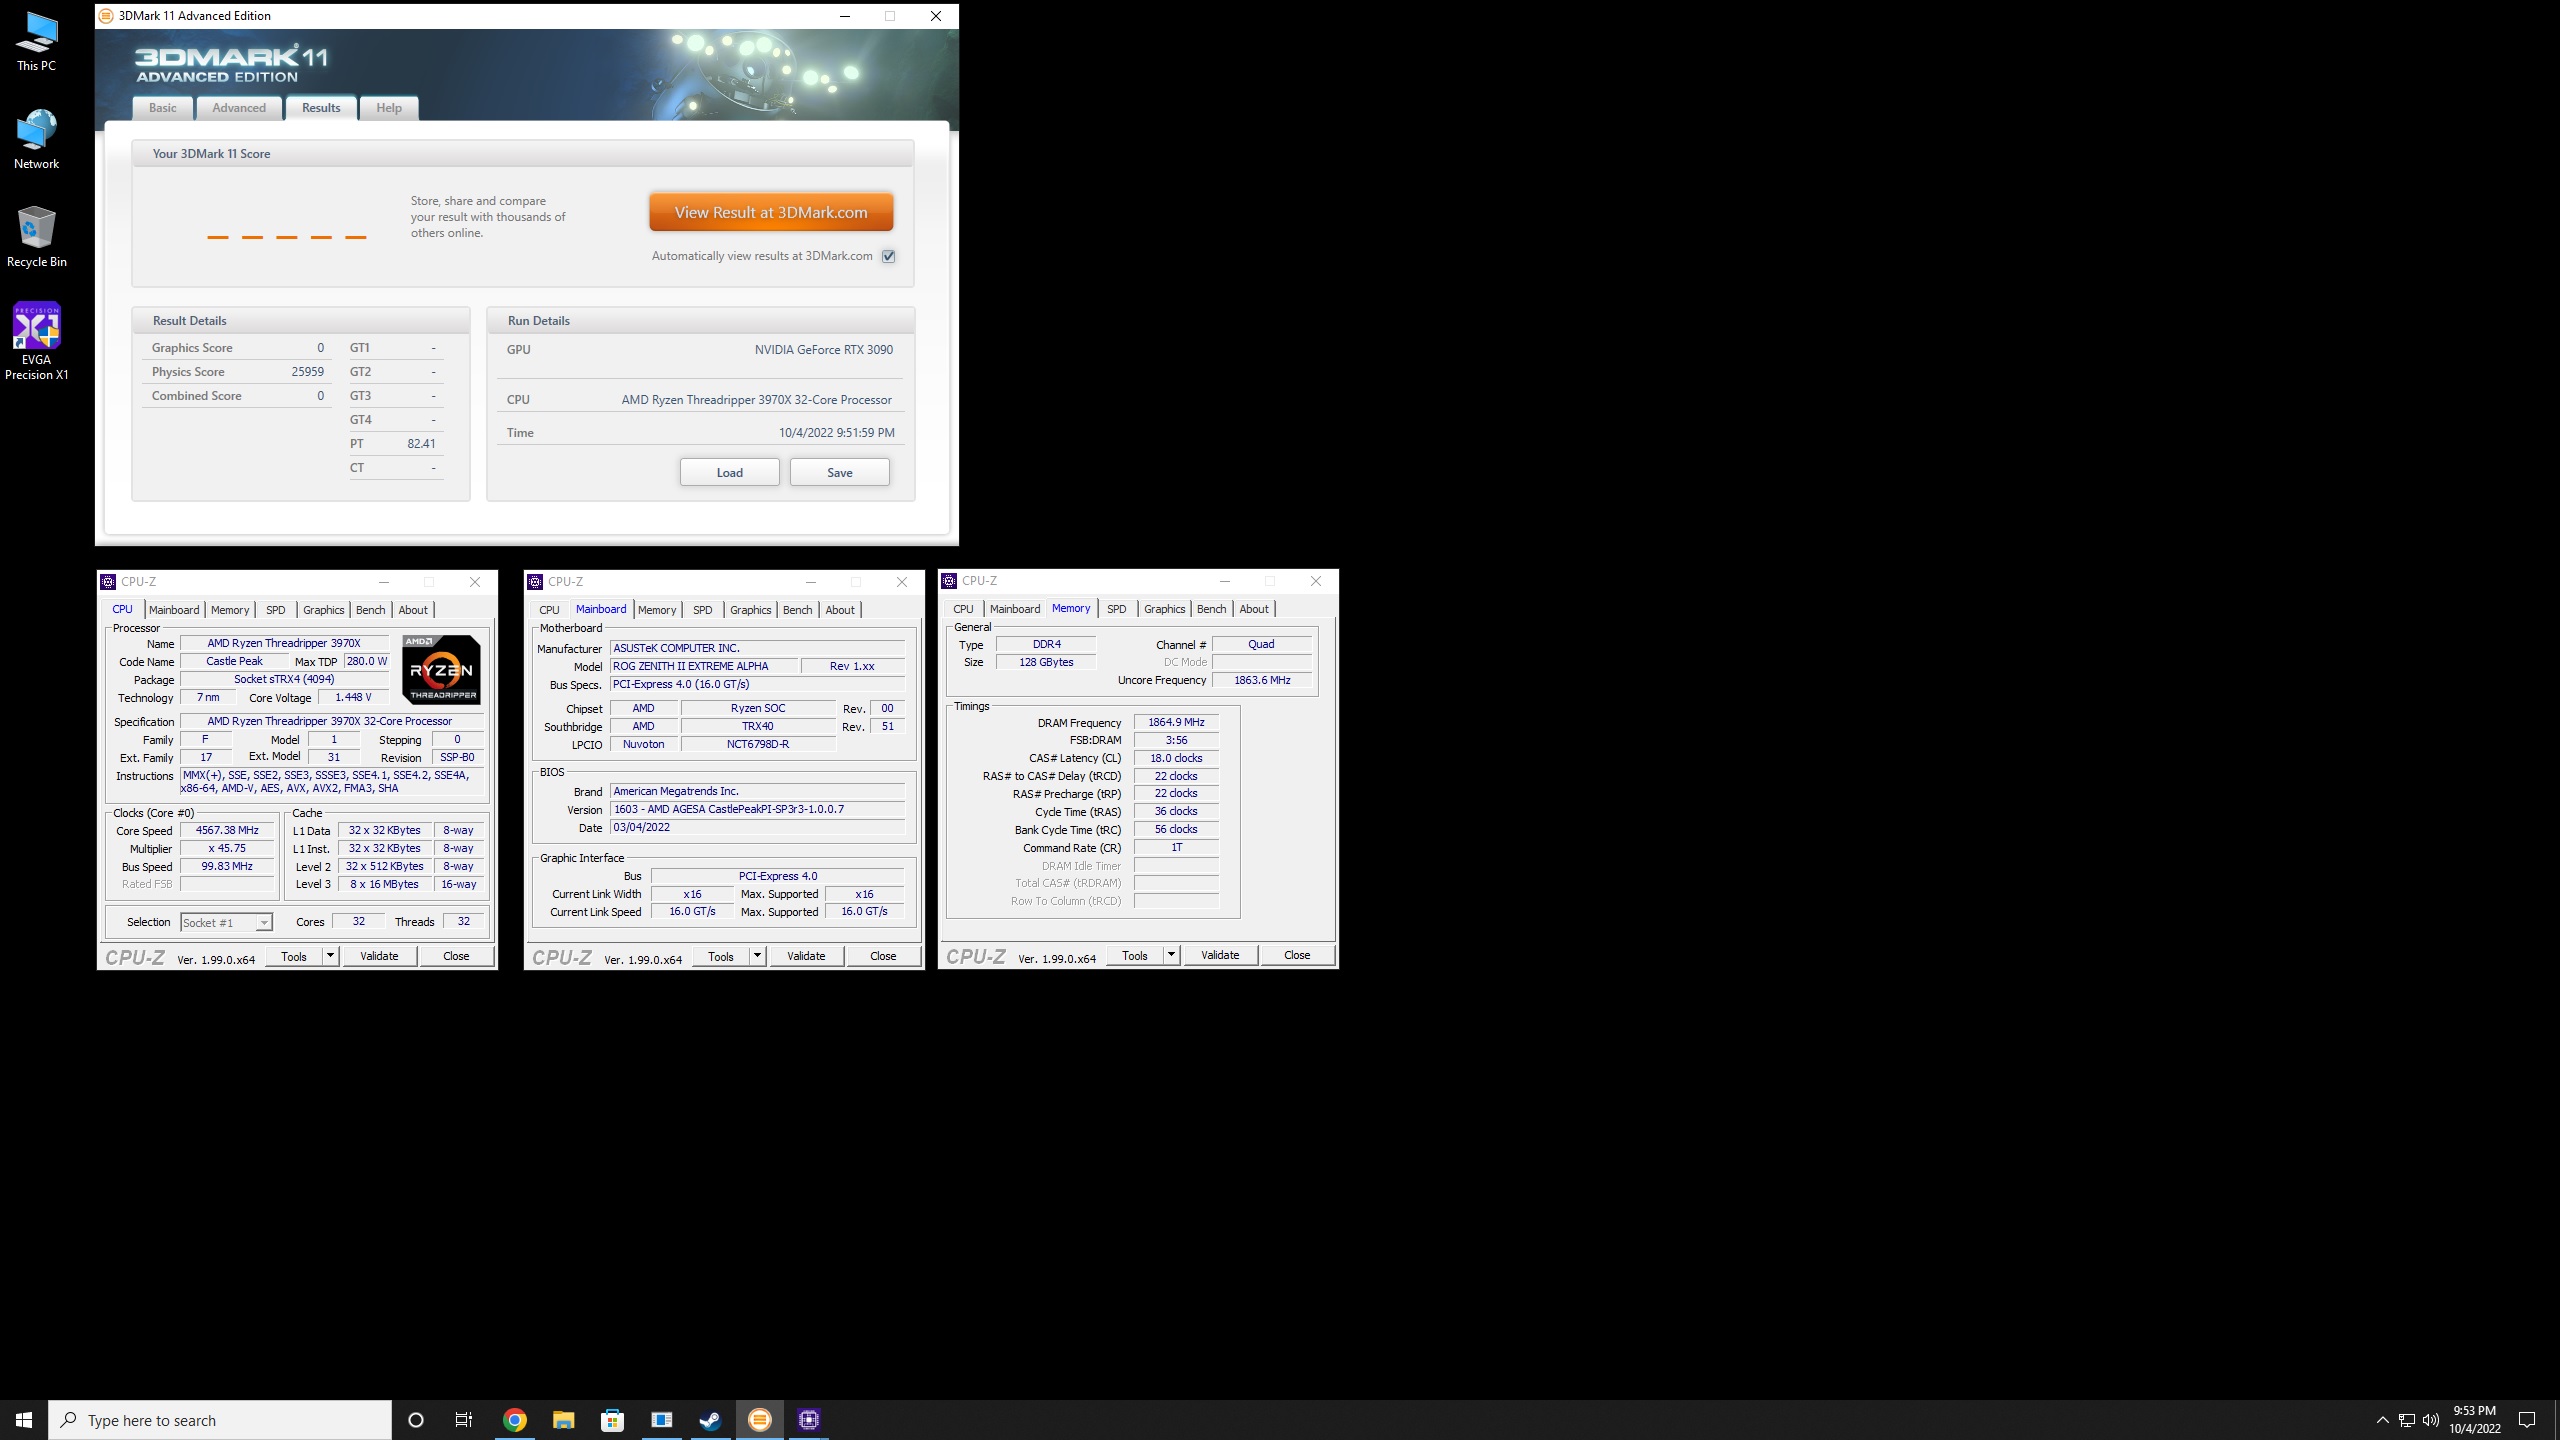Launch Google Chrome from taskbar
This screenshot has height=1440, width=2560.
pyautogui.click(x=515, y=1420)
